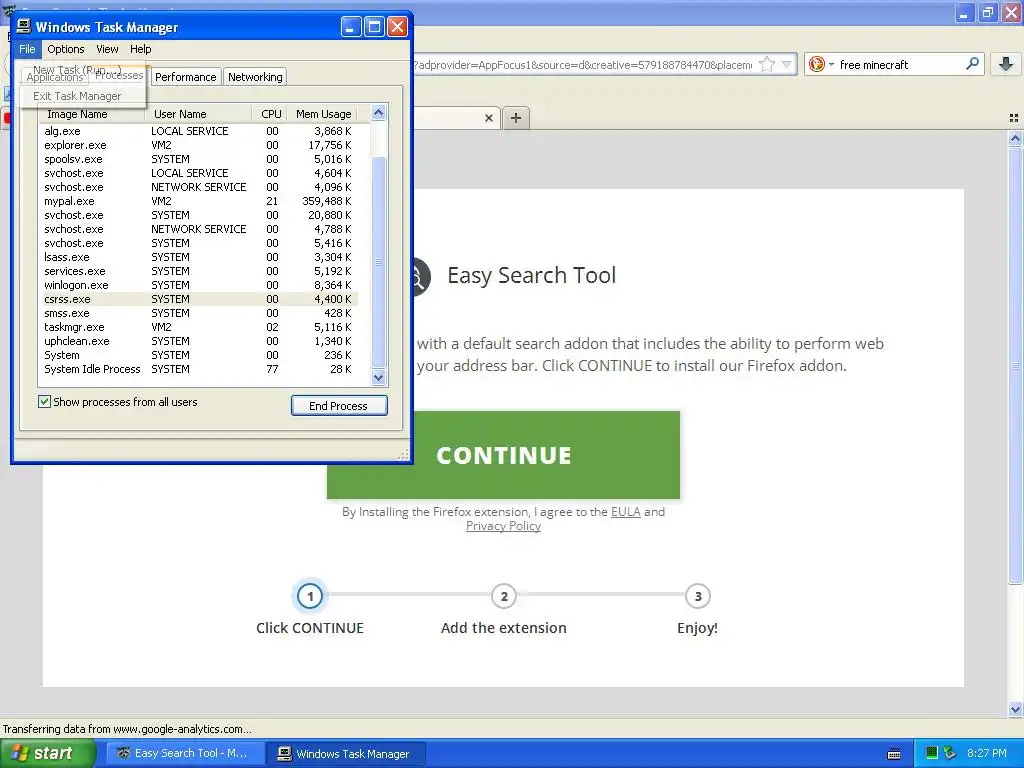Select the taskmgr.exe process row
Screen dimensions: 1024x768
pyautogui.click(x=199, y=327)
